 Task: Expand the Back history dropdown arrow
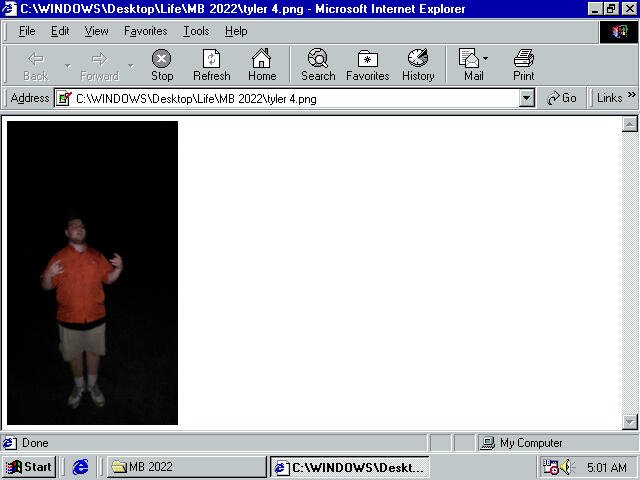(67, 65)
